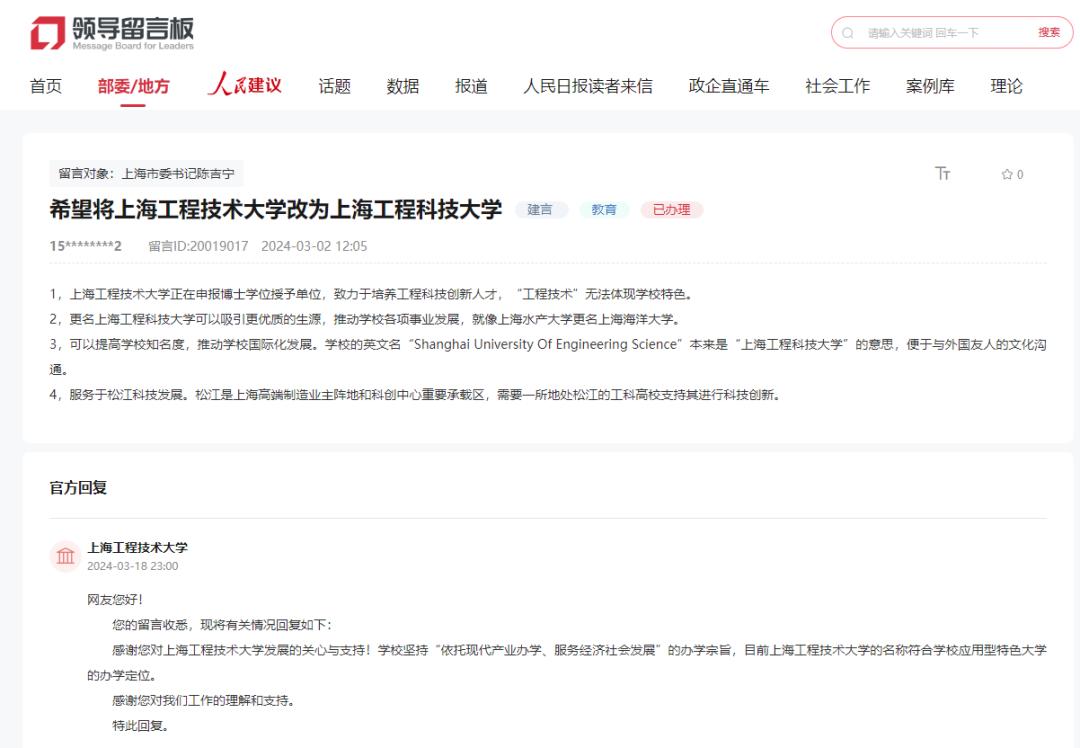Open the 社会工作 menu item
1080x748 pixels.
coord(837,86)
